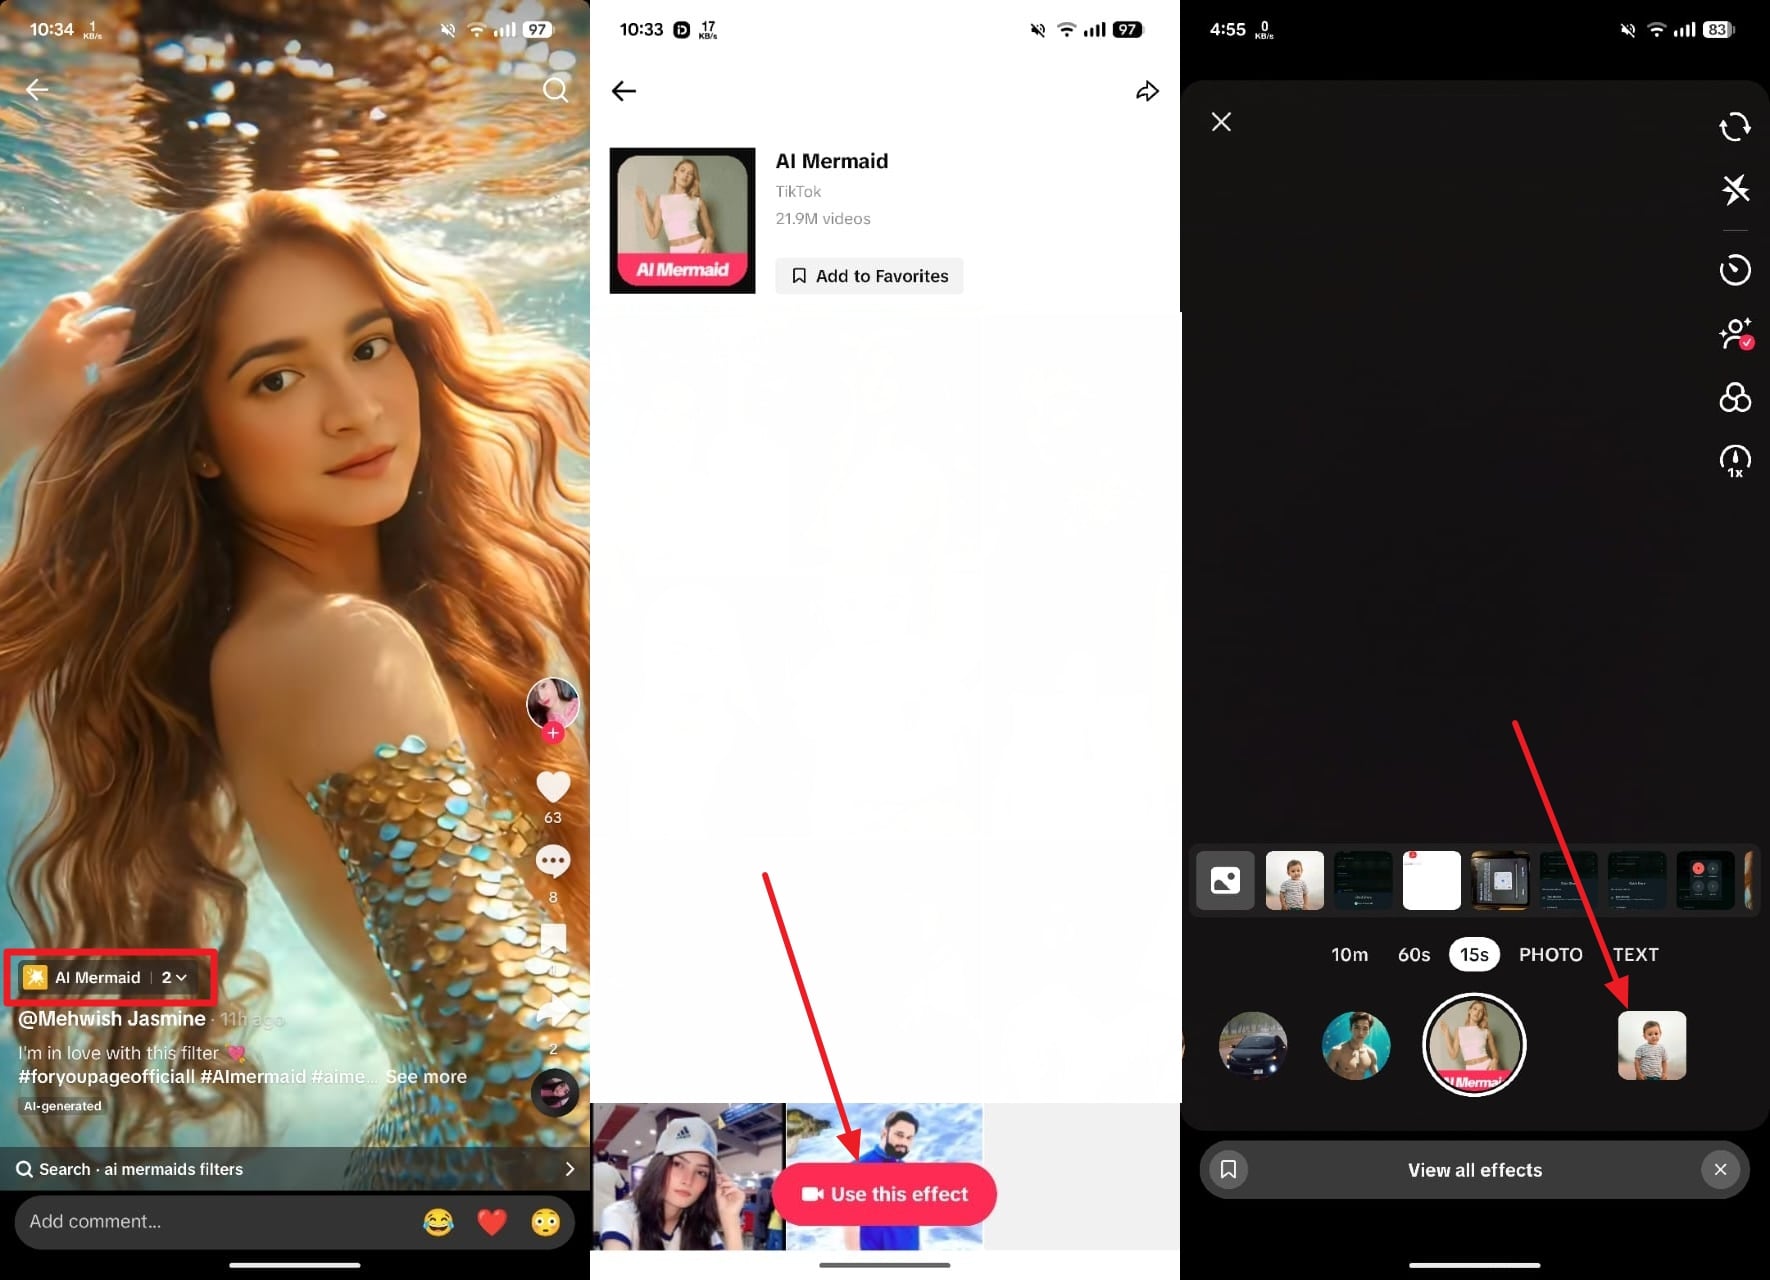Tap AI-generated label

(x=63, y=1106)
